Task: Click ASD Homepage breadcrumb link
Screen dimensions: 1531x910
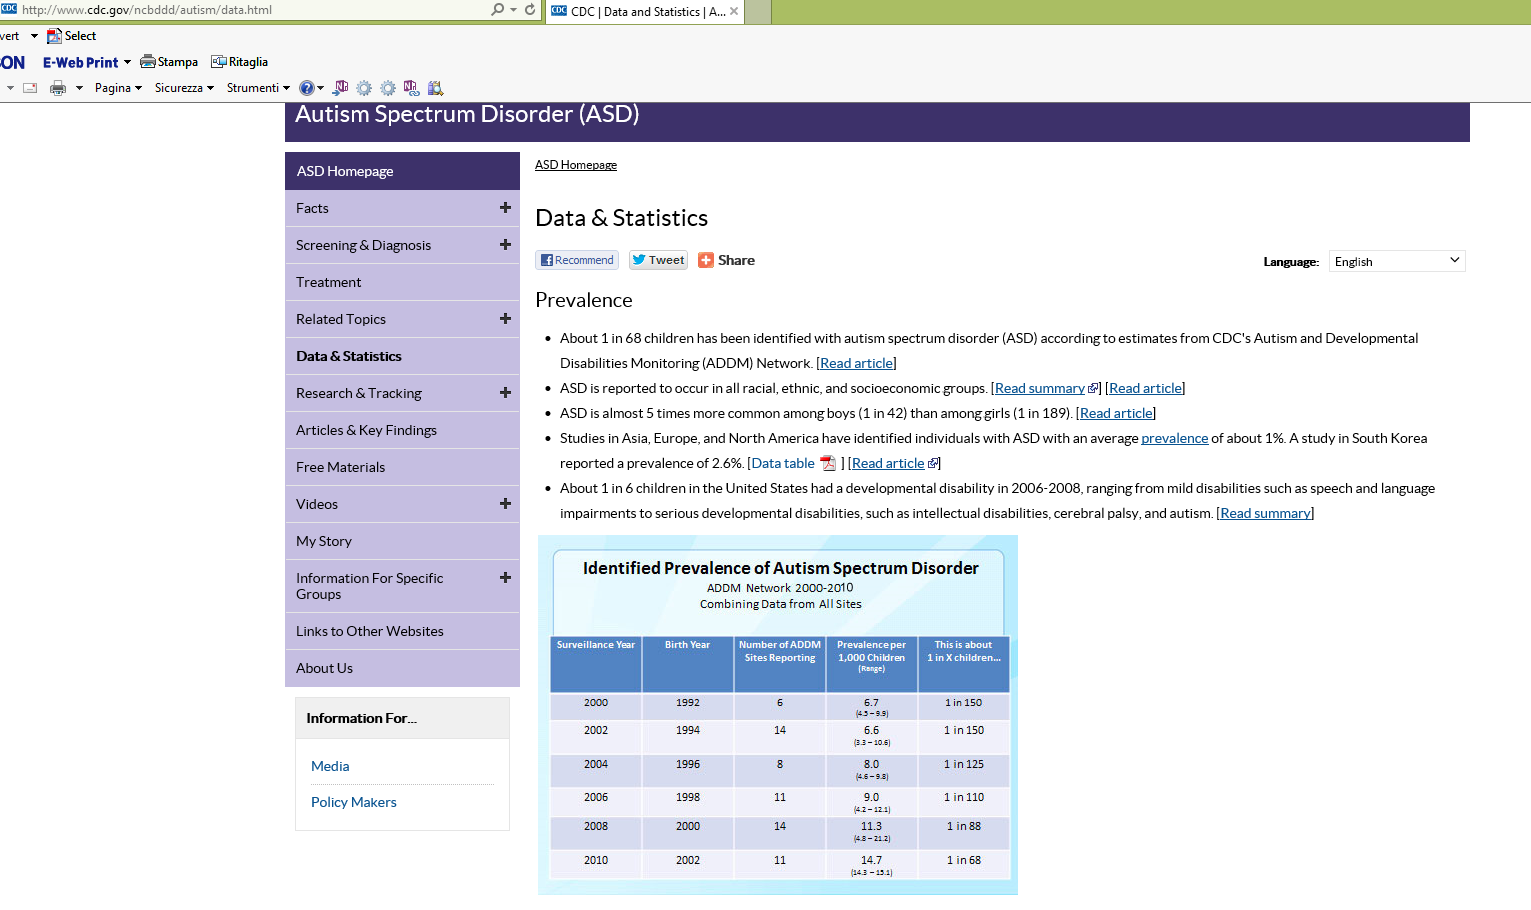Action: (x=576, y=165)
